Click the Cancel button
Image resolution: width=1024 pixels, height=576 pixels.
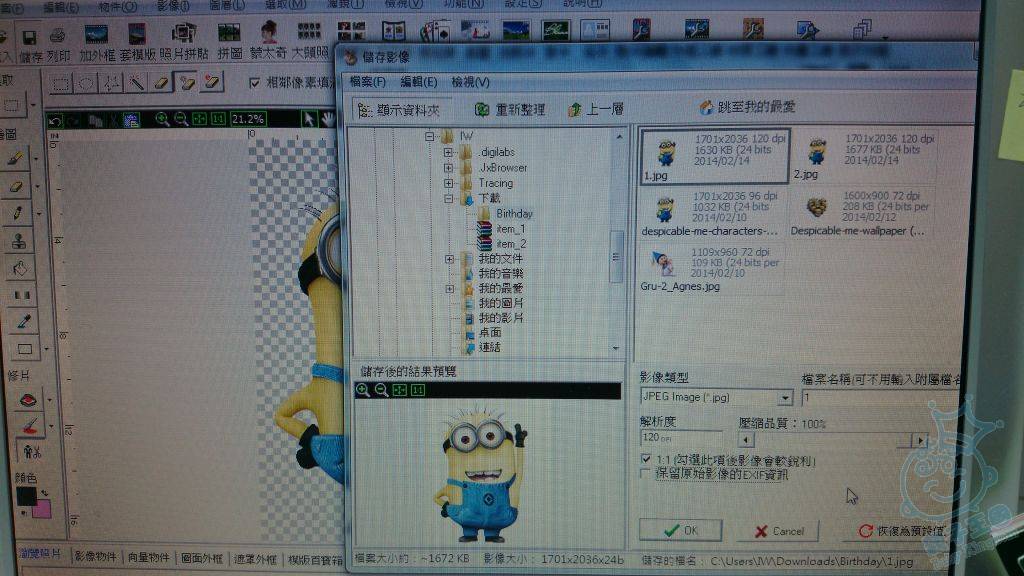[x=779, y=530]
